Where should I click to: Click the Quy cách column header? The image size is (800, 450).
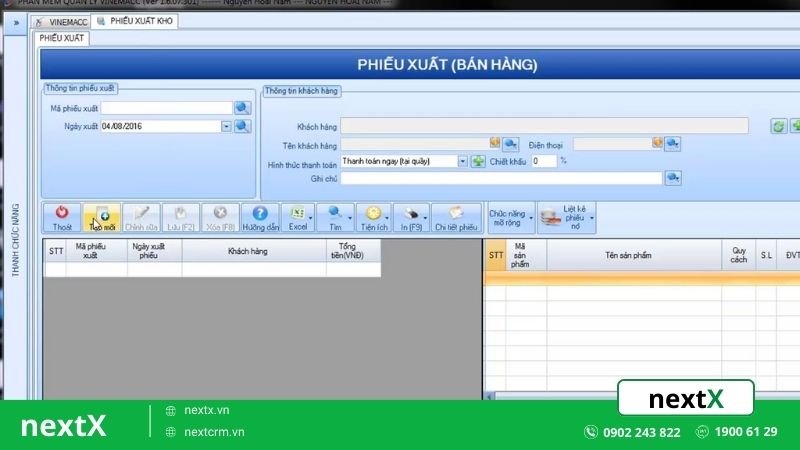point(739,255)
